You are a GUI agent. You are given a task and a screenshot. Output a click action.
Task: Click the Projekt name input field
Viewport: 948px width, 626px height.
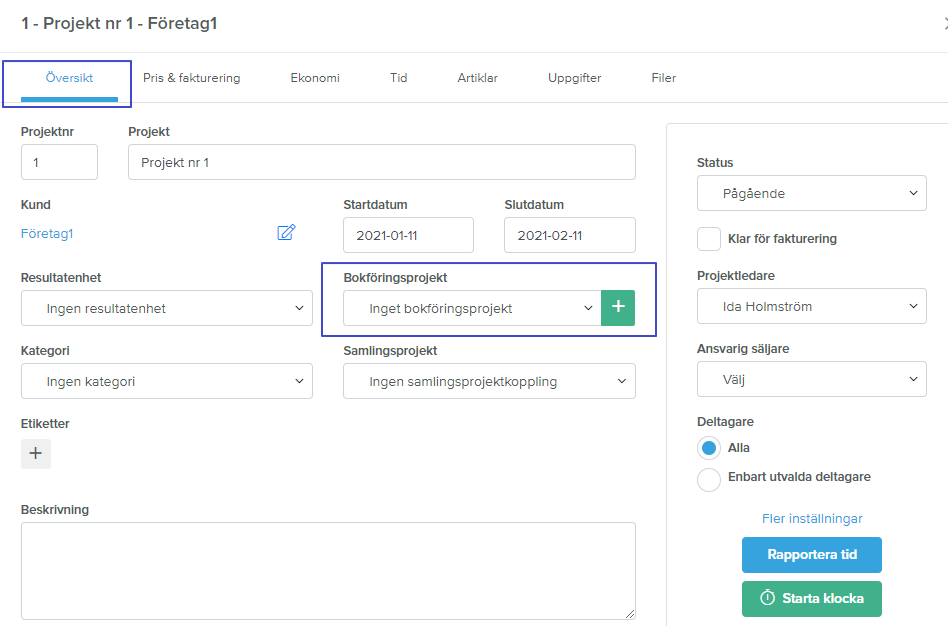[x=381, y=162]
